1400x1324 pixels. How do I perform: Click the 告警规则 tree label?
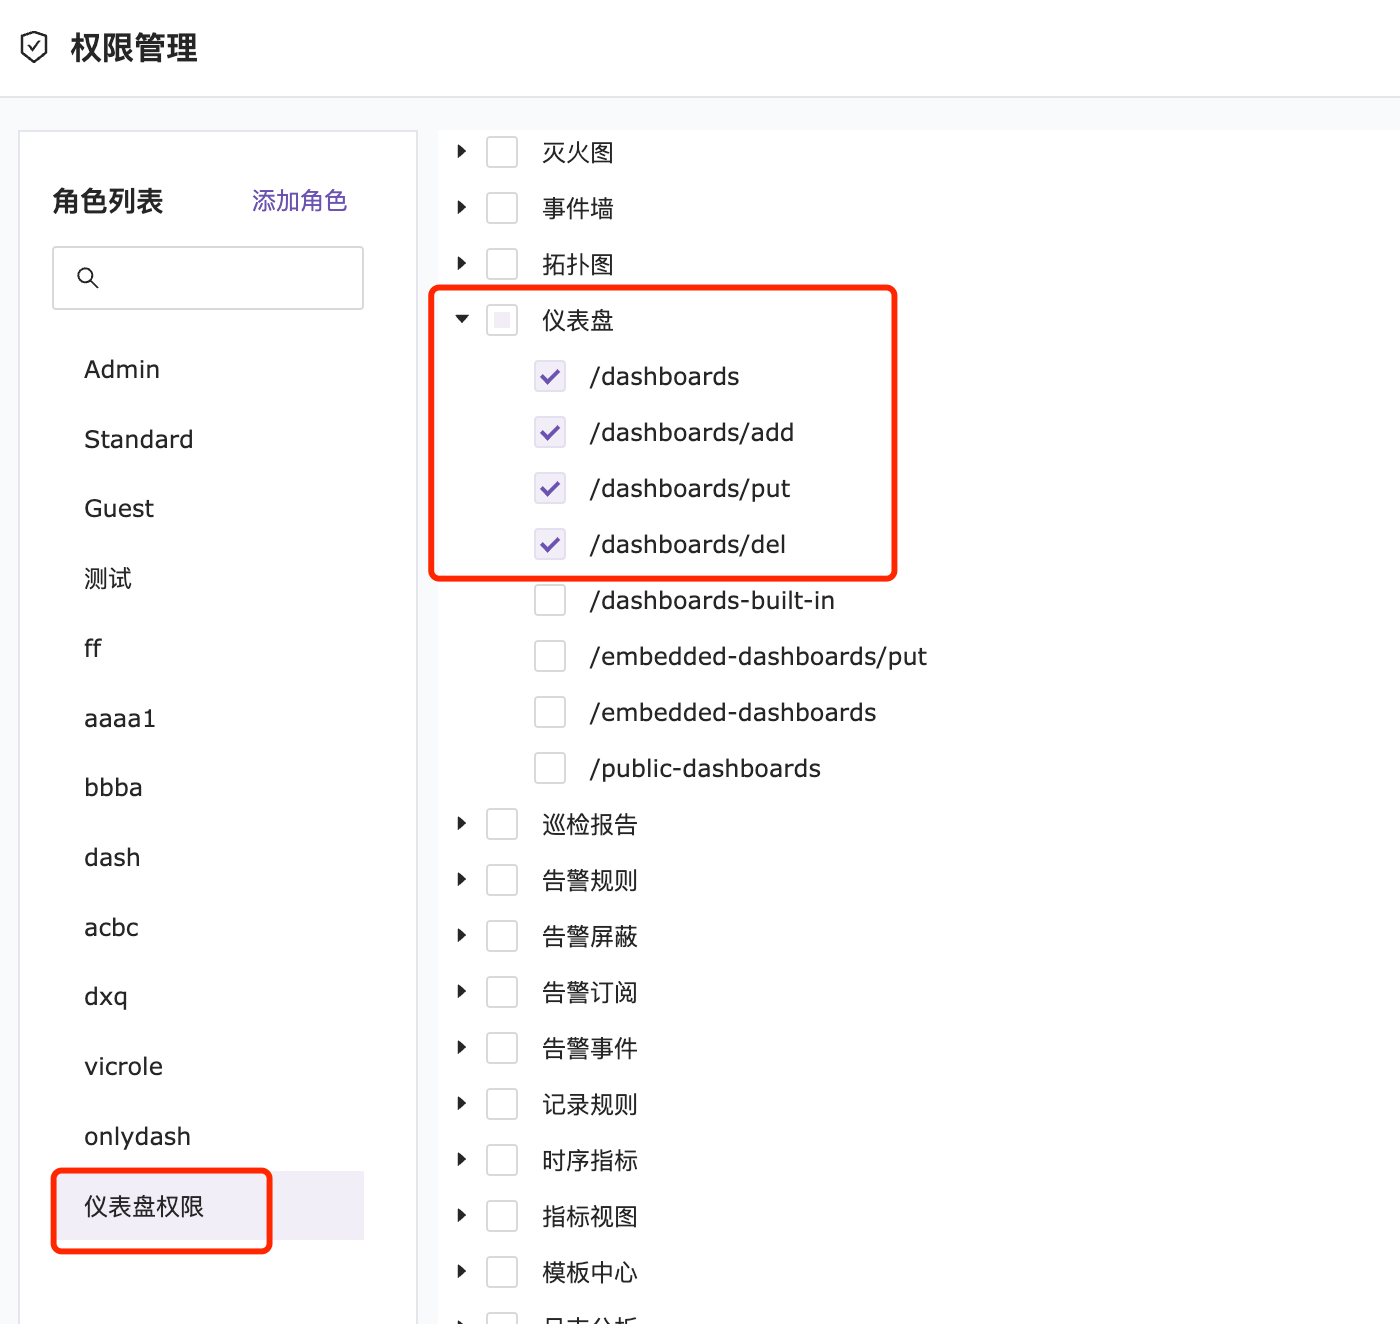[x=590, y=880]
